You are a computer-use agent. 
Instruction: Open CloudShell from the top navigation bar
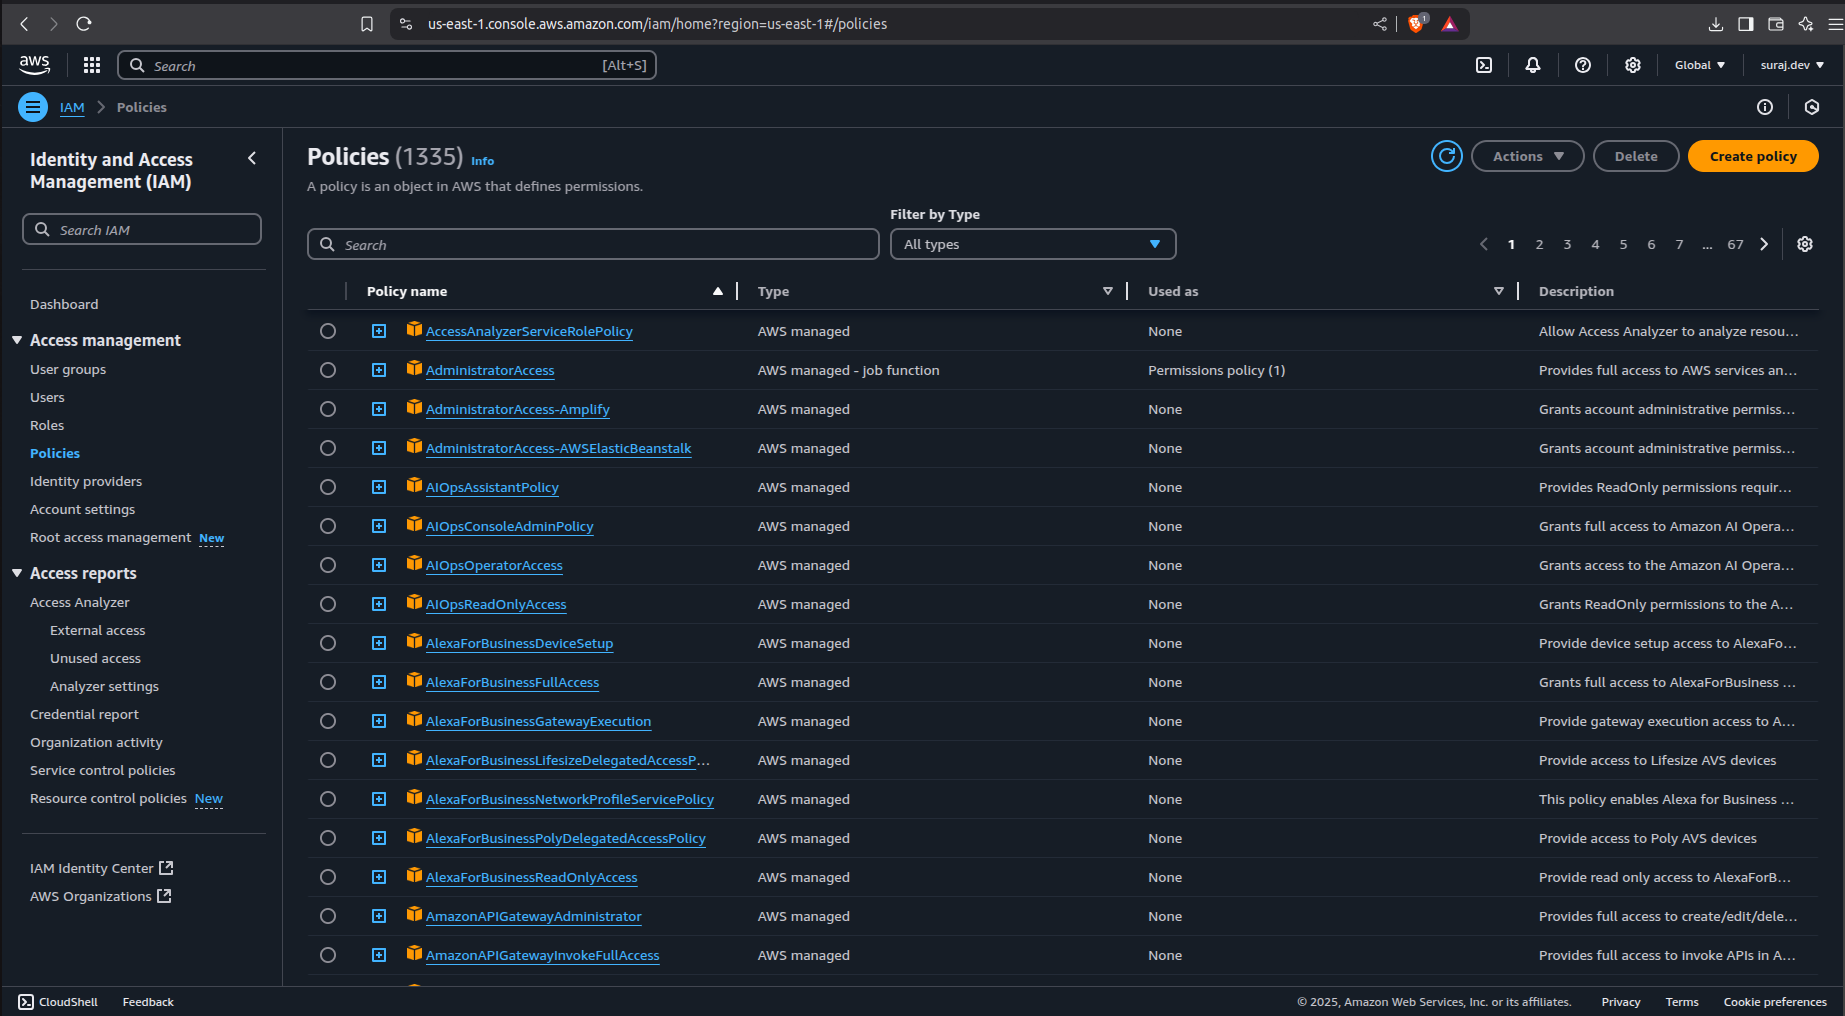click(x=1484, y=65)
